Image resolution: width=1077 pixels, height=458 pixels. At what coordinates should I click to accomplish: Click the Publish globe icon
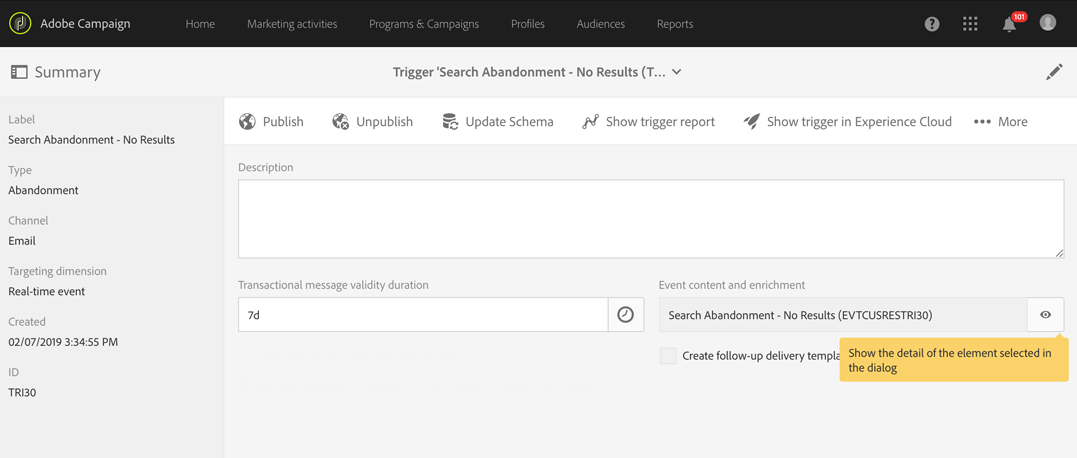coord(247,122)
